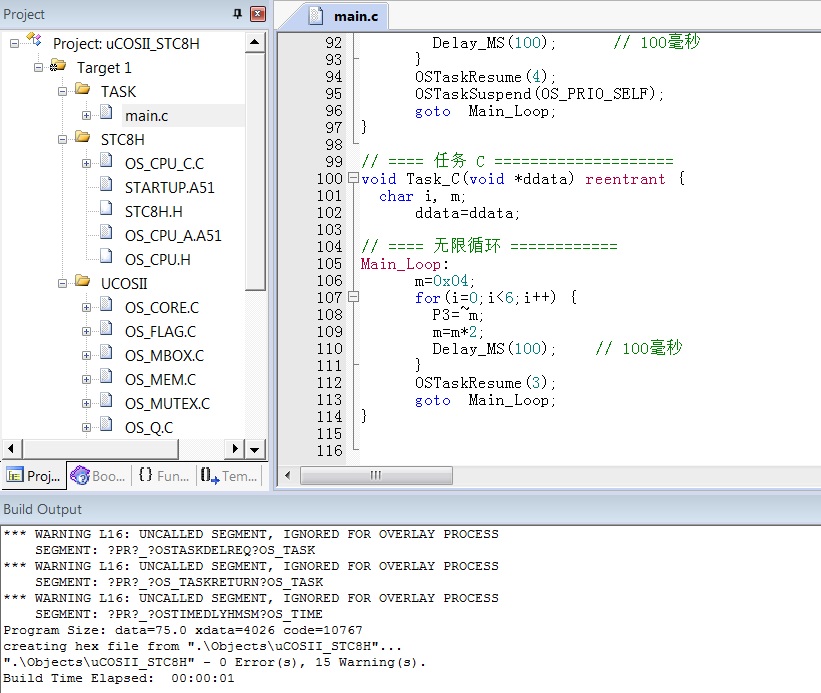Select STC8H.H header file entry
The height and width of the screenshot is (693, 821).
click(x=153, y=211)
